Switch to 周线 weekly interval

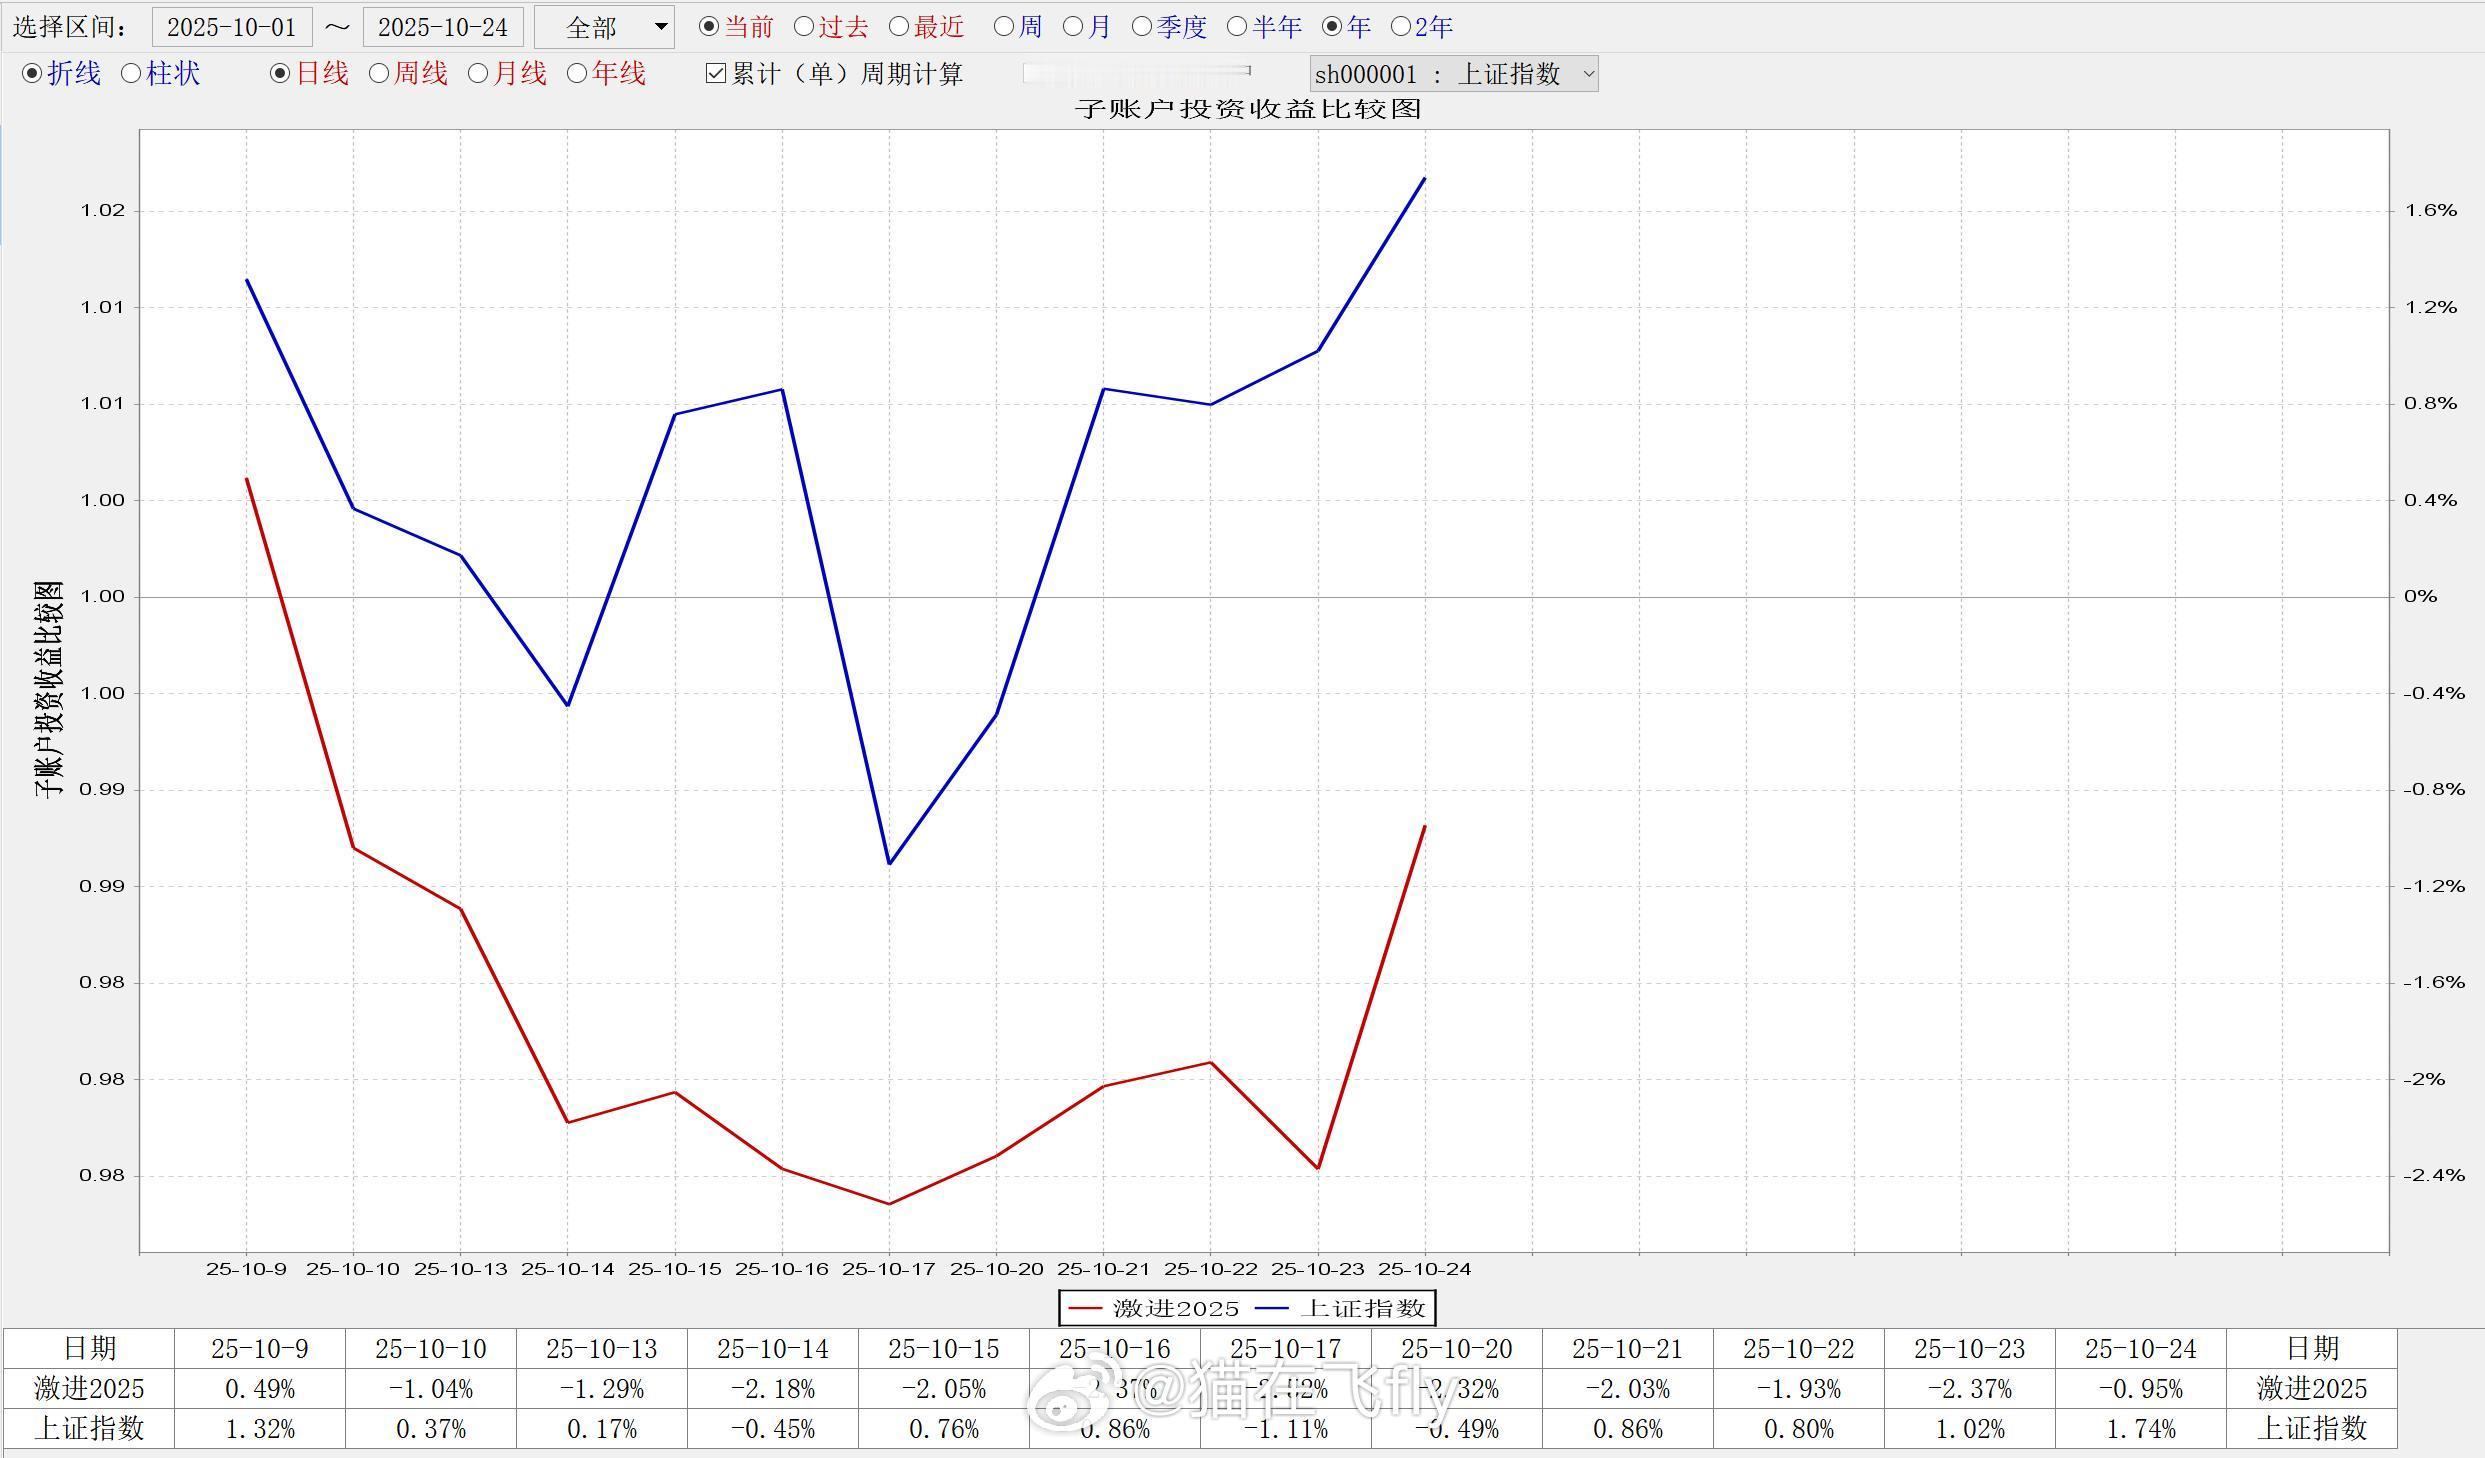click(x=379, y=74)
